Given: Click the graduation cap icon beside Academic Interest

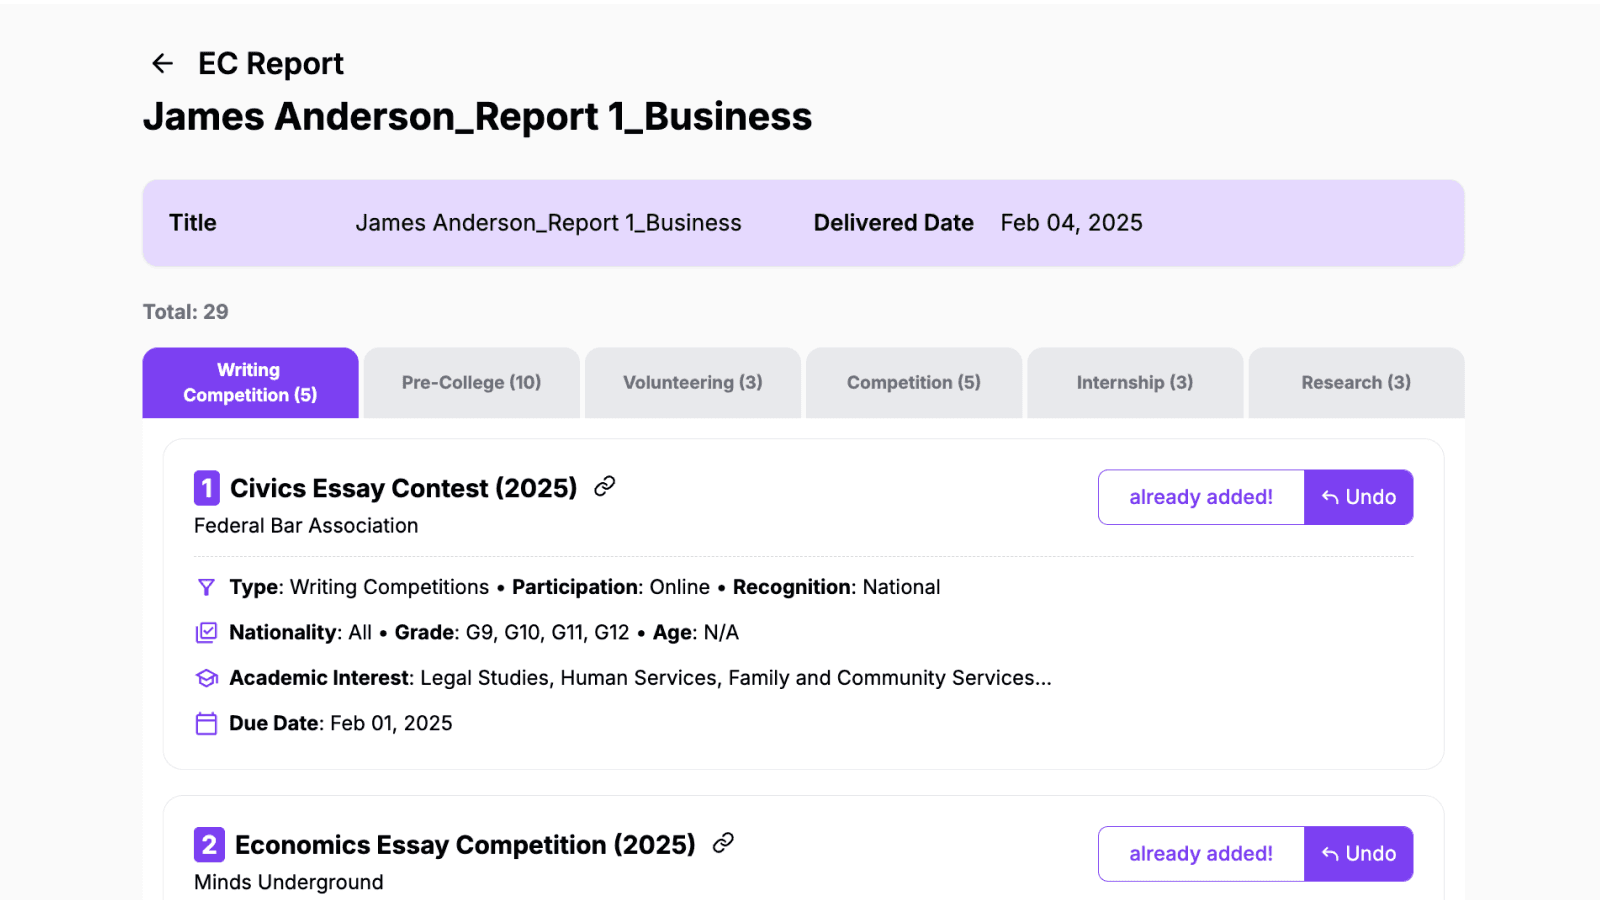Looking at the screenshot, I should (x=205, y=678).
